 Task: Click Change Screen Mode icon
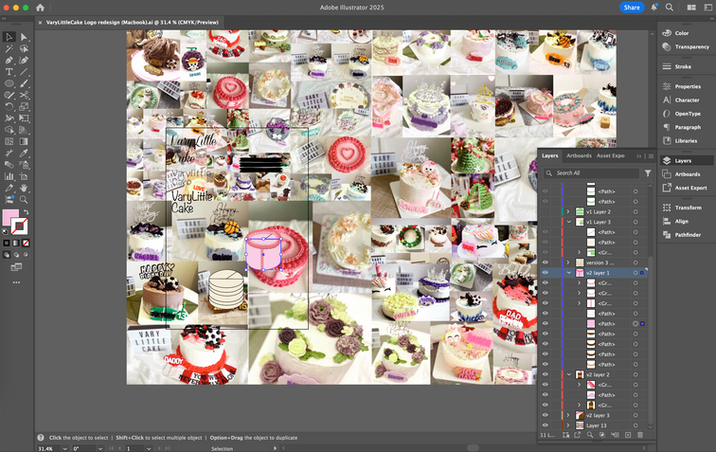(16, 267)
